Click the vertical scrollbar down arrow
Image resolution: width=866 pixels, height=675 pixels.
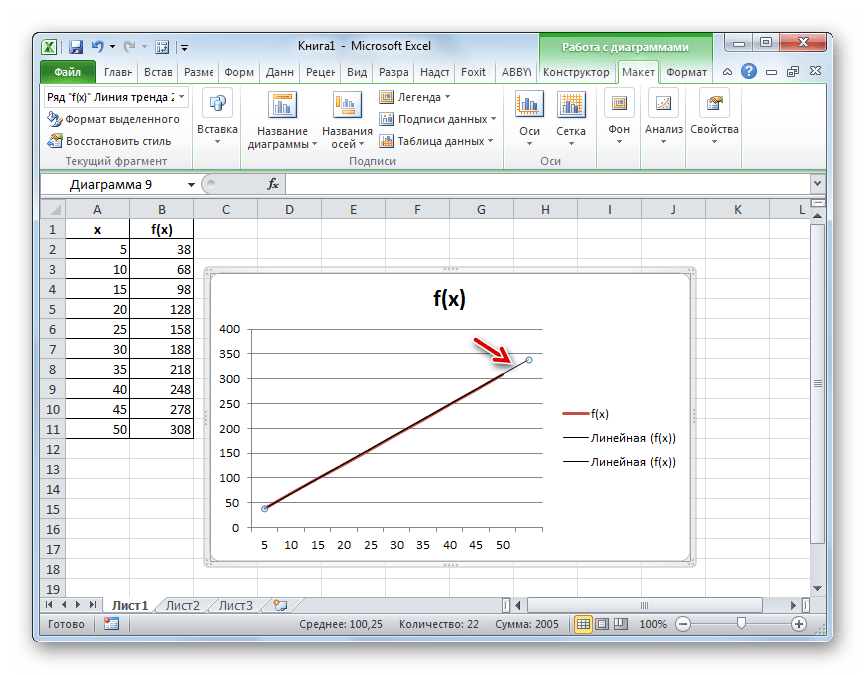pos(818,588)
